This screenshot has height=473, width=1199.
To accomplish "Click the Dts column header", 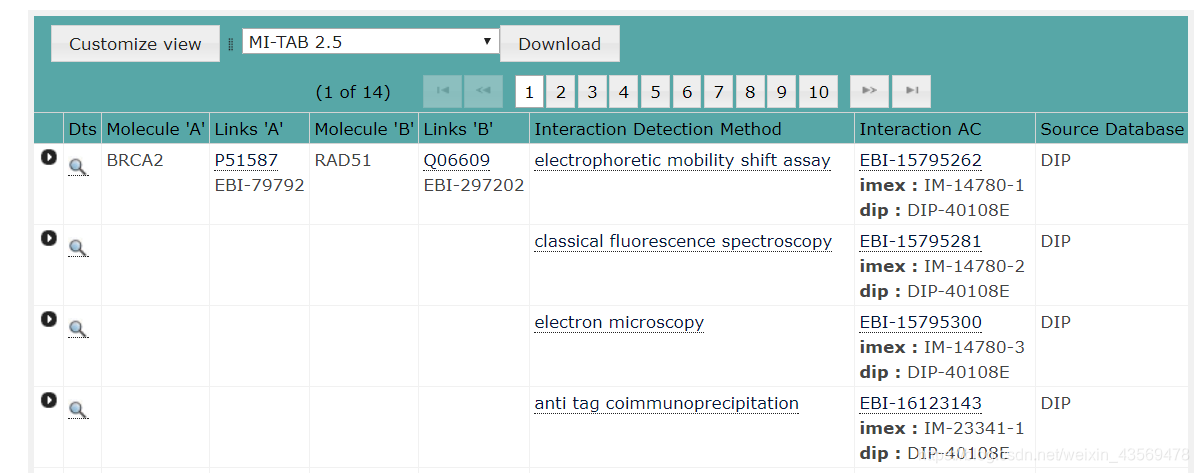I will pos(83,129).
